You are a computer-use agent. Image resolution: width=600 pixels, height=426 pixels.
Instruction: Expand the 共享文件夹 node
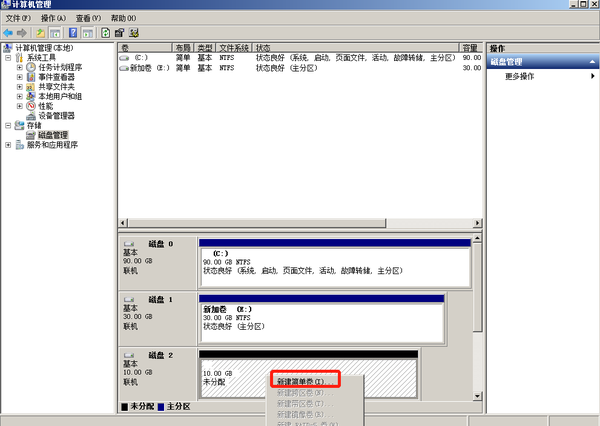(x=20, y=87)
